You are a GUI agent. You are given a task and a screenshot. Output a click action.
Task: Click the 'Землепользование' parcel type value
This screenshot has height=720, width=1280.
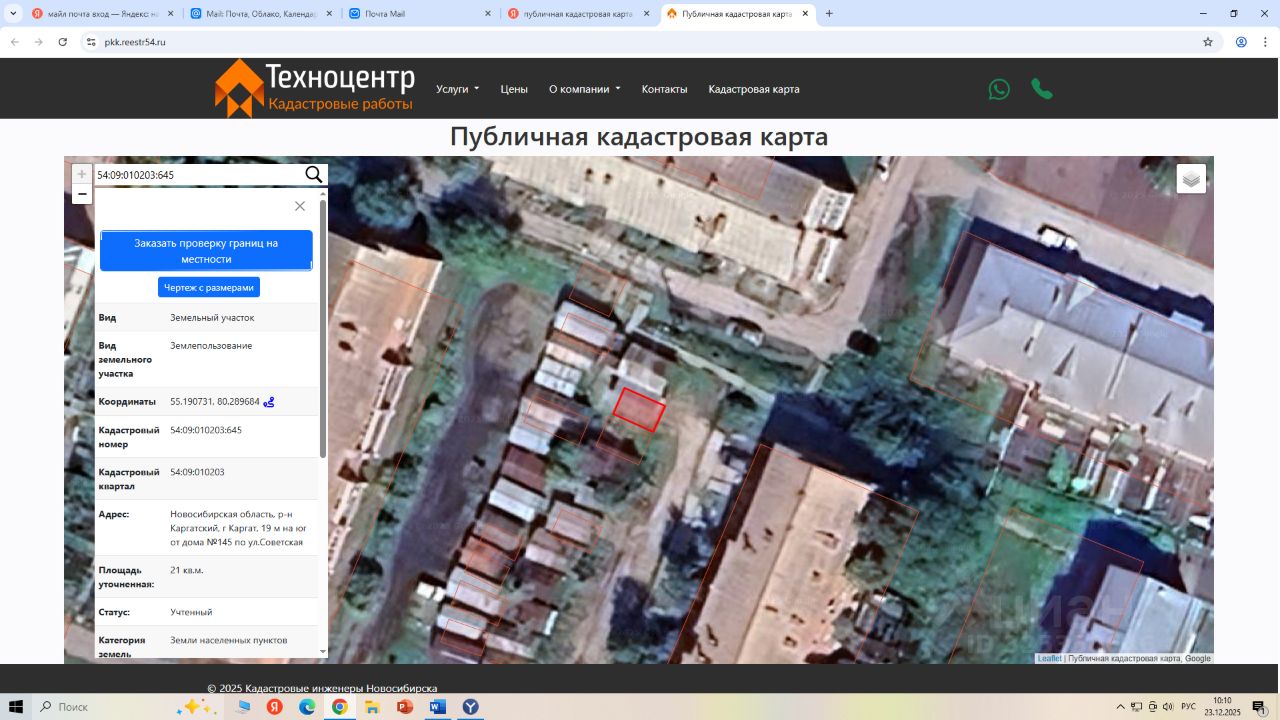point(211,346)
